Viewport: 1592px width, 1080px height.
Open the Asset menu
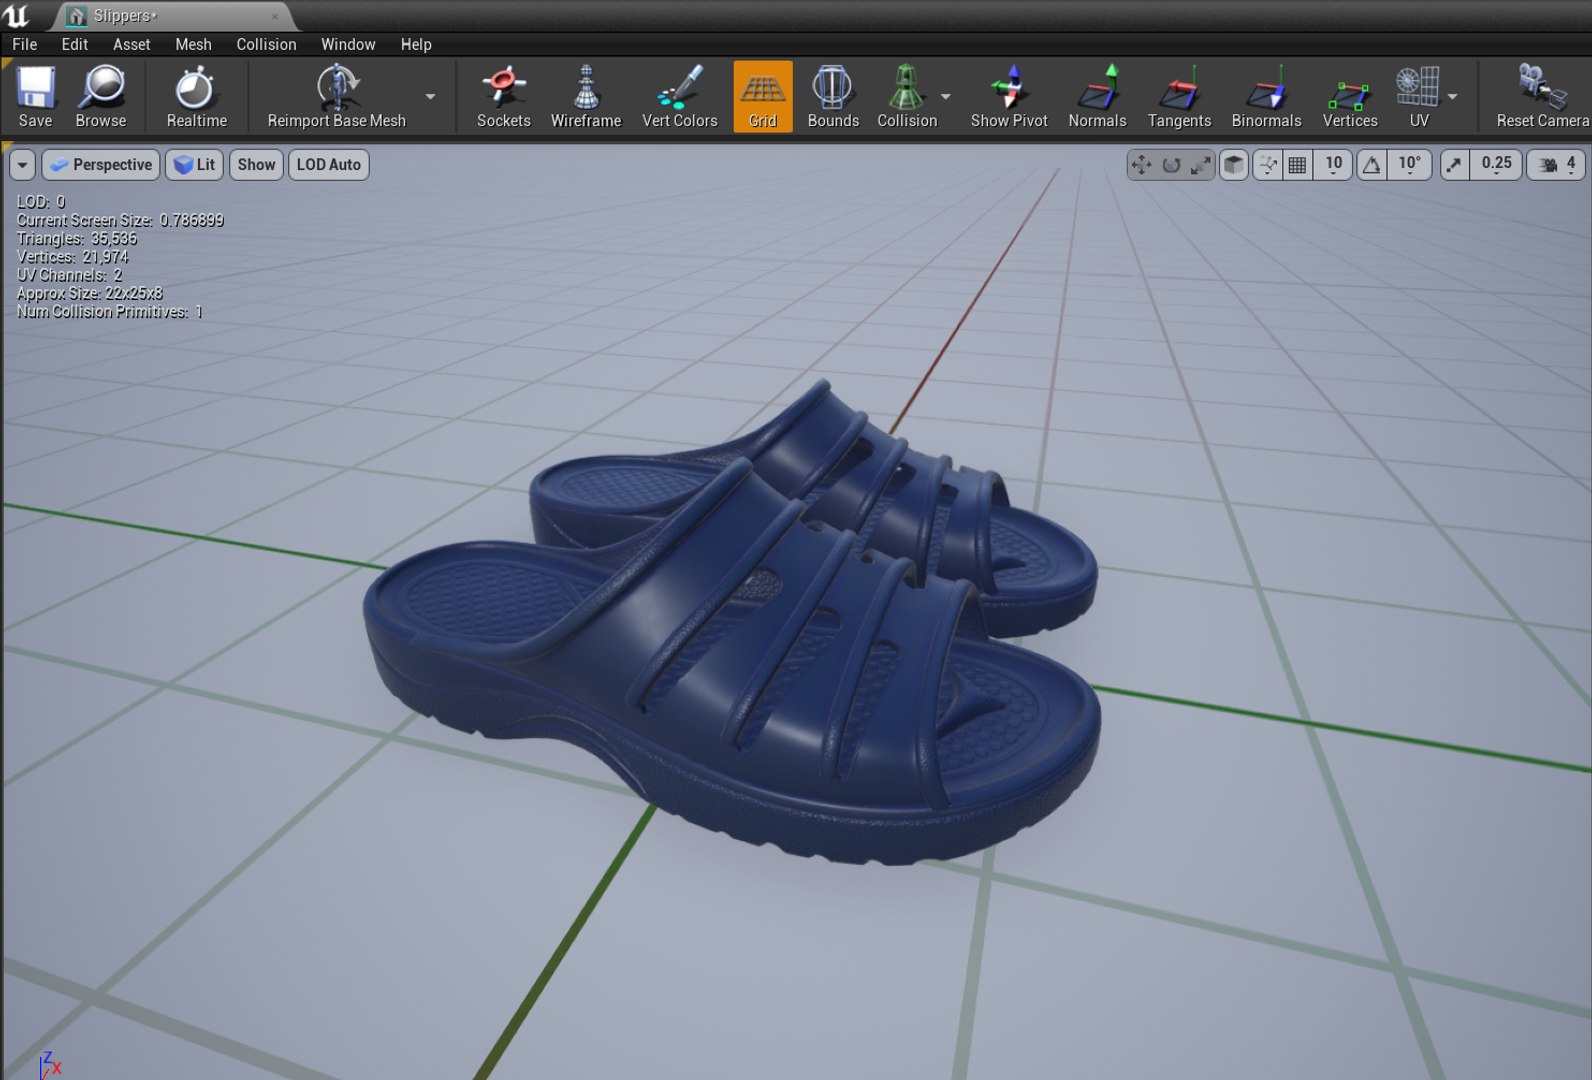[131, 44]
